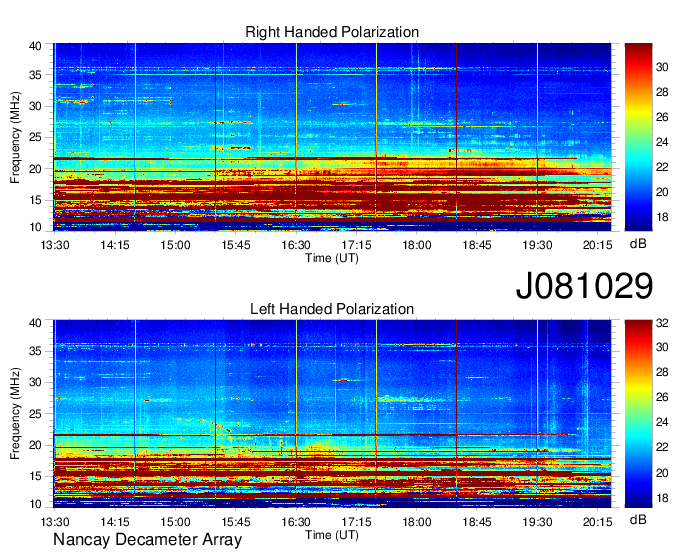The width and height of the screenshot is (680, 552).
Task: Click the 18:00 tick under the left-handed plot
Action: coord(417,522)
